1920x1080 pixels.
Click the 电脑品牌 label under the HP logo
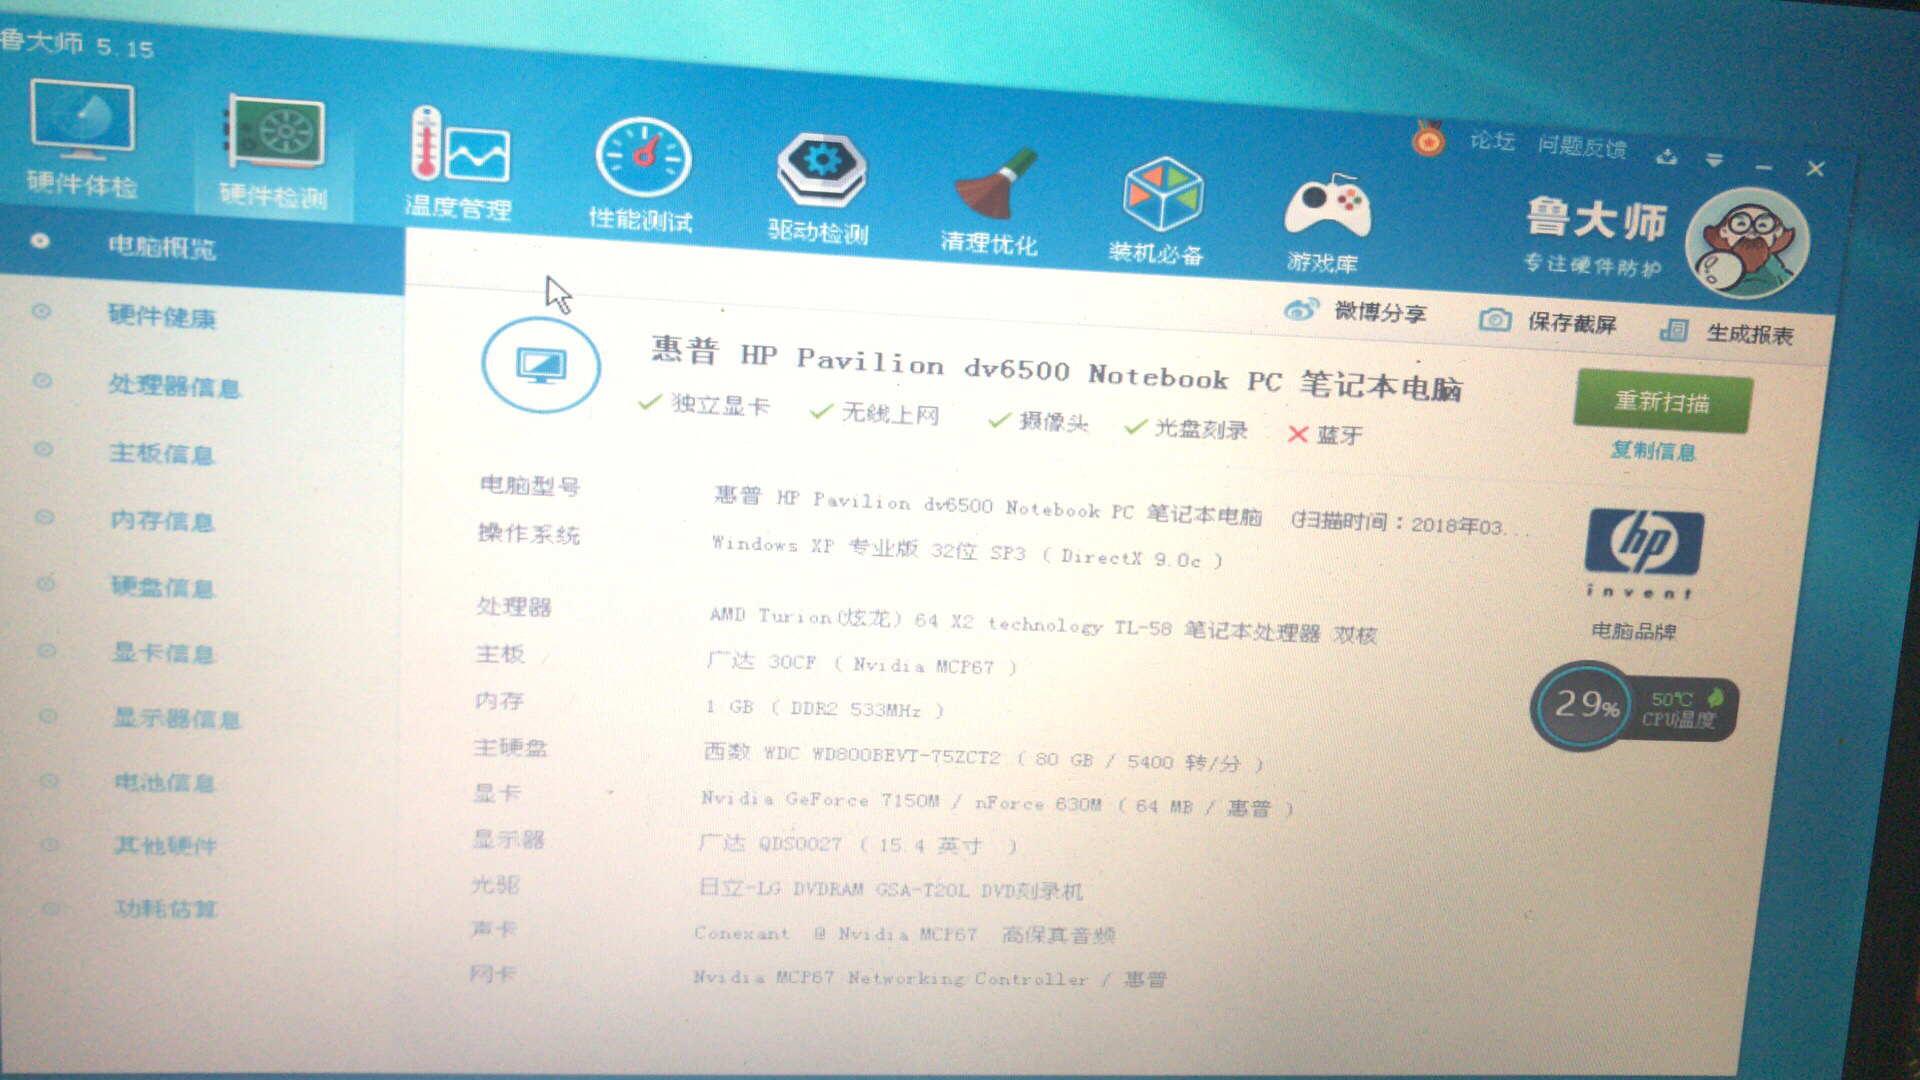1634,631
